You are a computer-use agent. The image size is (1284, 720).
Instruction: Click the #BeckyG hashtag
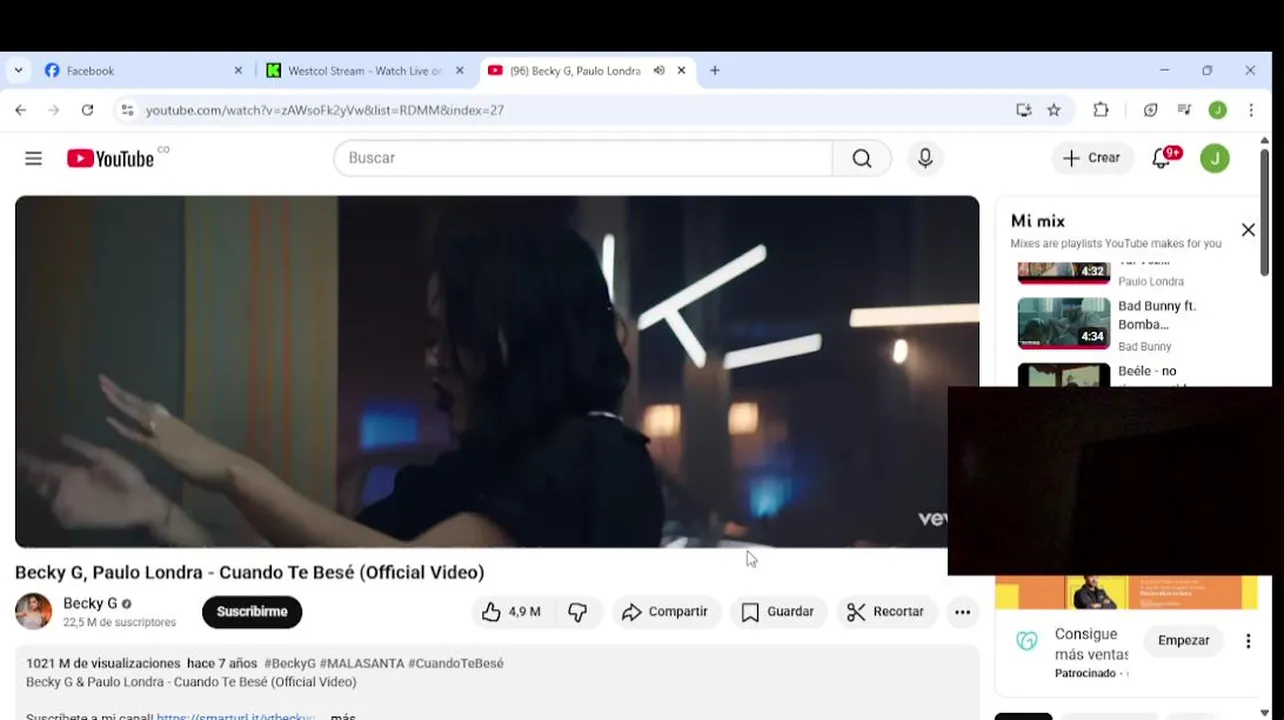click(x=290, y=664)
